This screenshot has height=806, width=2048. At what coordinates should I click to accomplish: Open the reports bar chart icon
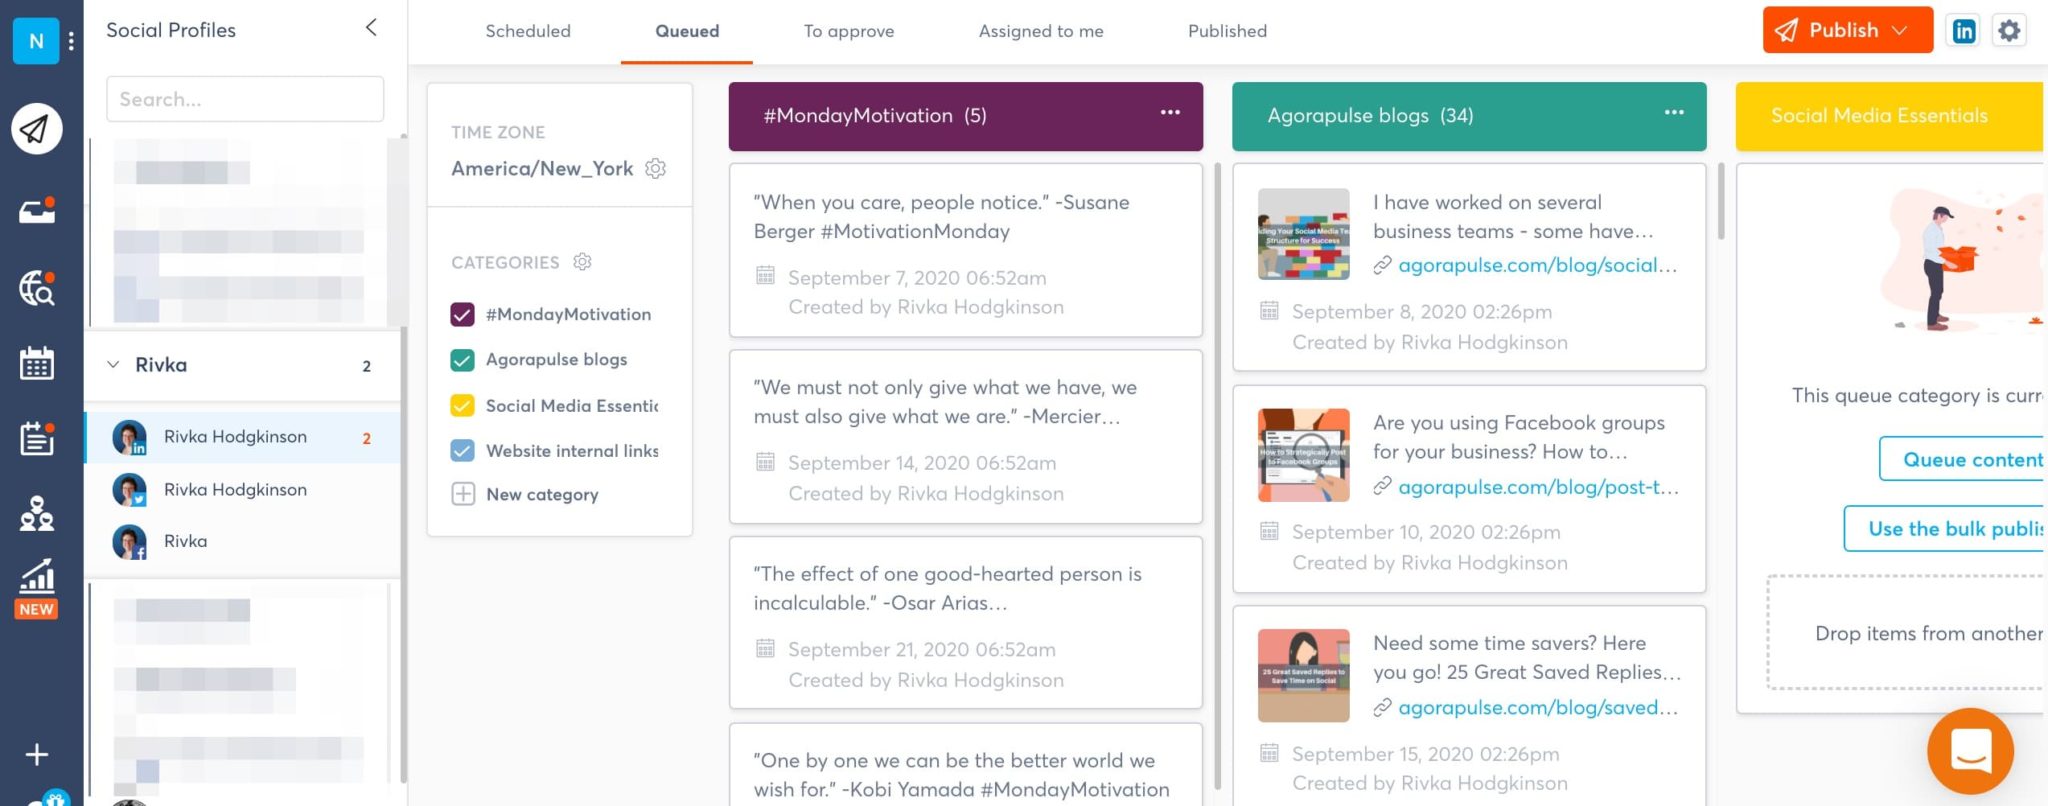(x=37, y=577)
